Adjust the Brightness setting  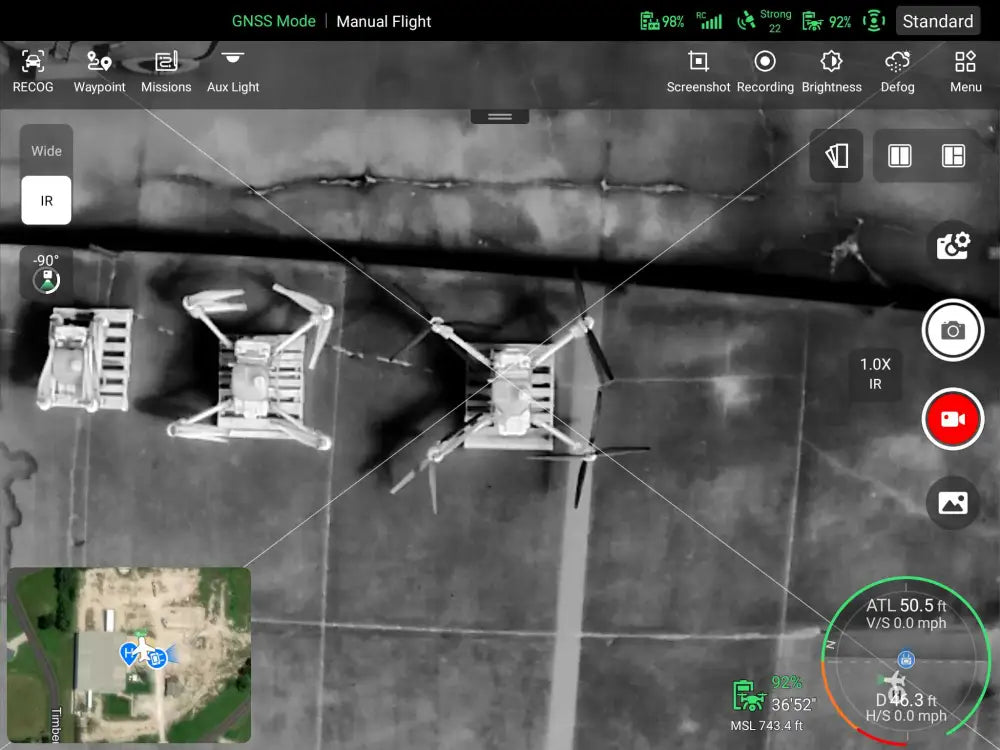click(831, 71)
